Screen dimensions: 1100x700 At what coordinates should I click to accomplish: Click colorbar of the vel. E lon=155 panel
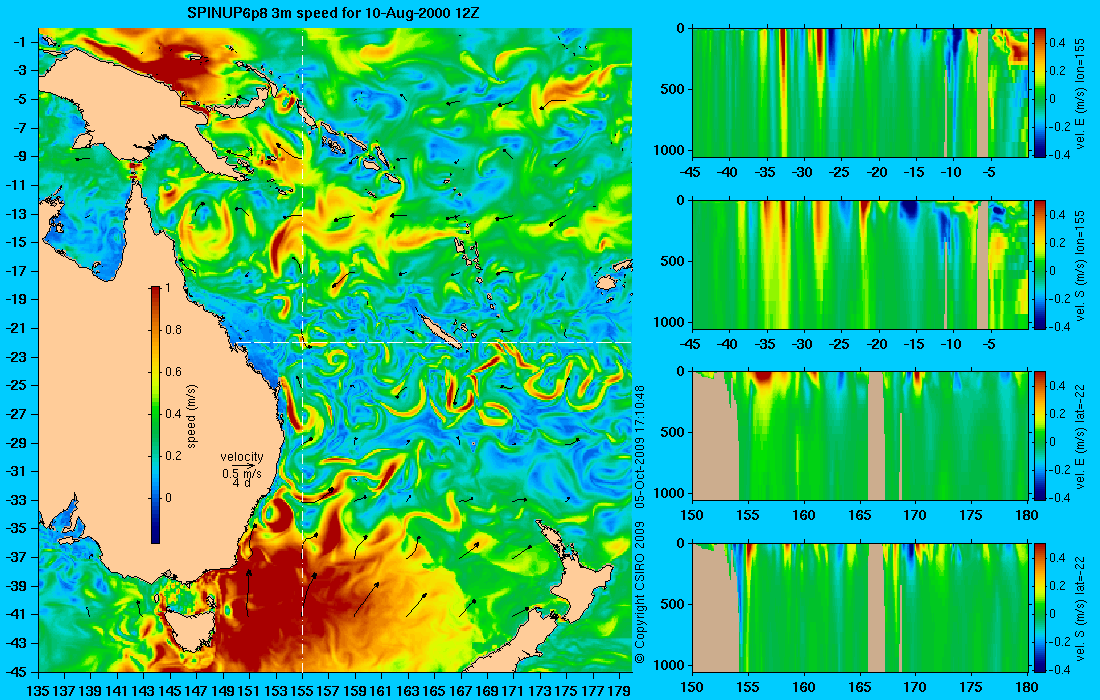1040,93
